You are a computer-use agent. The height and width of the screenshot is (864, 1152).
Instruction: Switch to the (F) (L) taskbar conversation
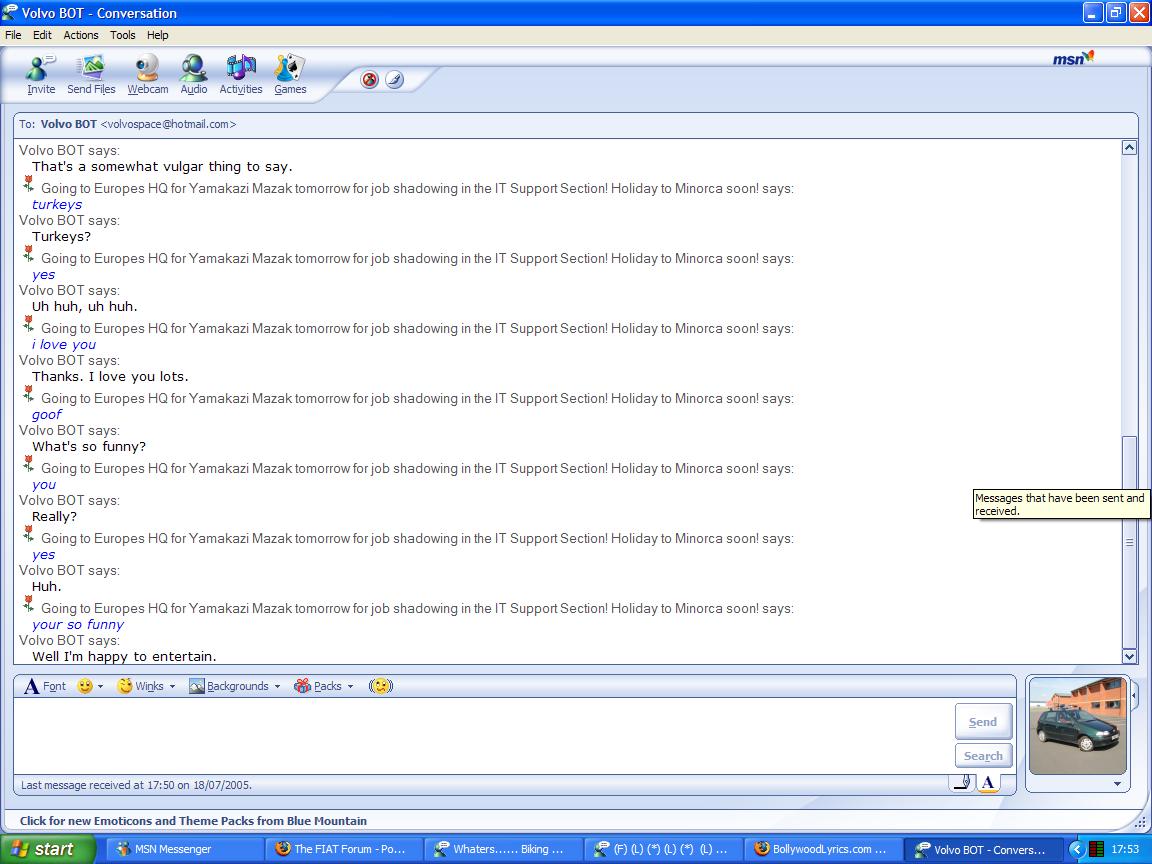coord(662,849)
